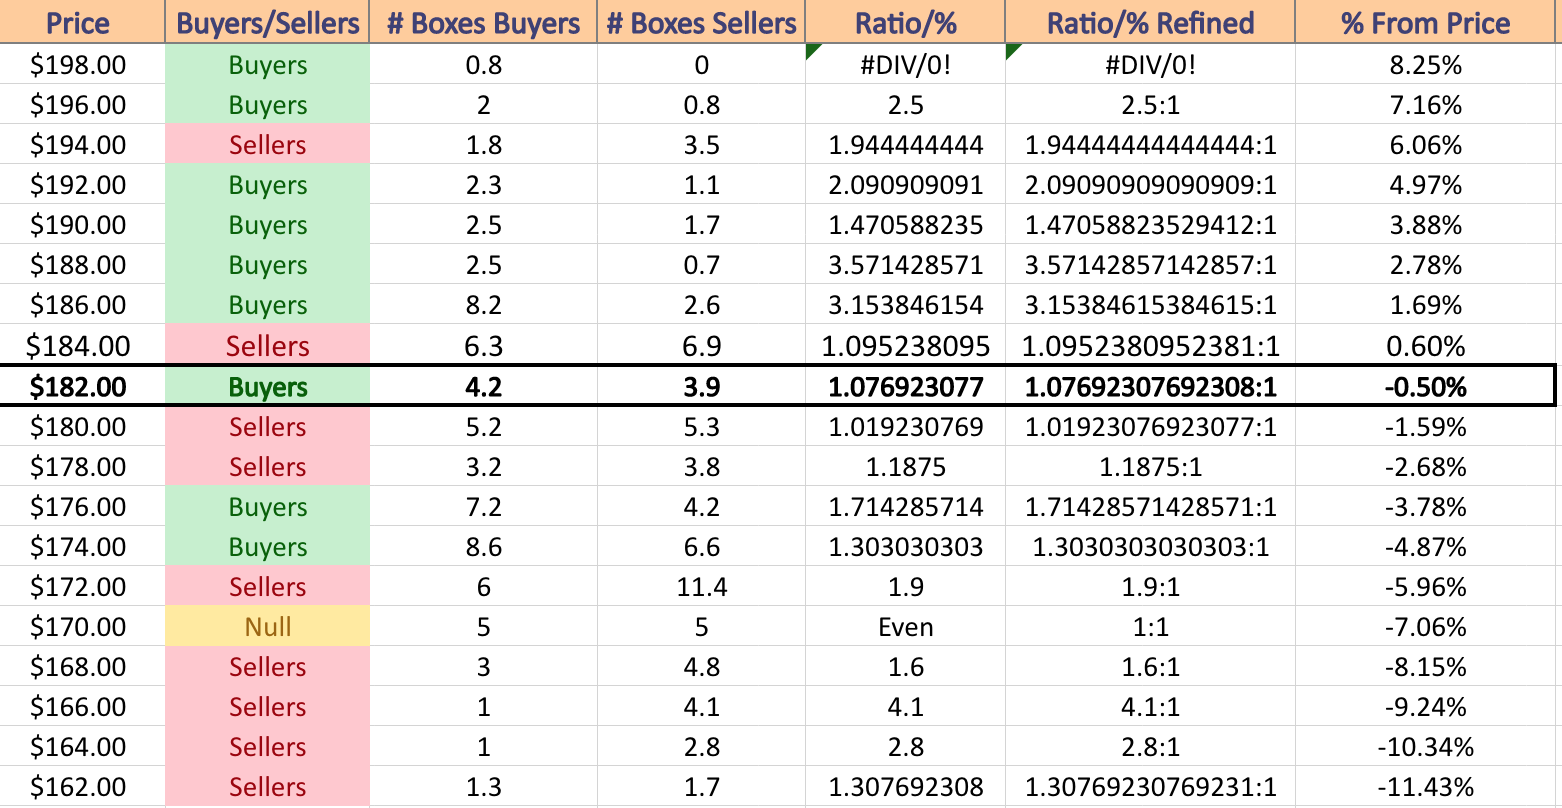Click the yellow Null cell

(267, 627)
